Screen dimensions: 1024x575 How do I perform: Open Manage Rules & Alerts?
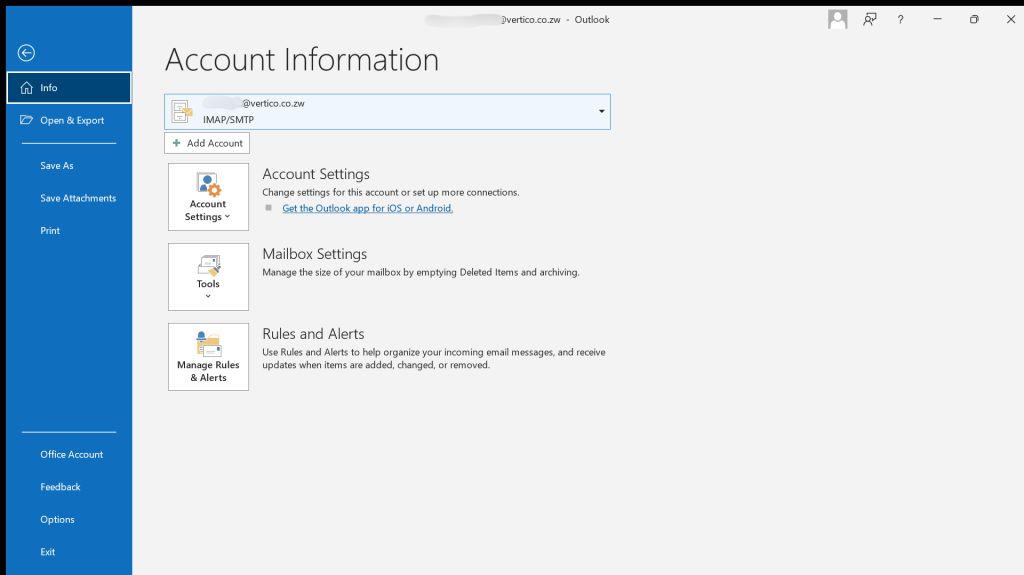[208, 356]
